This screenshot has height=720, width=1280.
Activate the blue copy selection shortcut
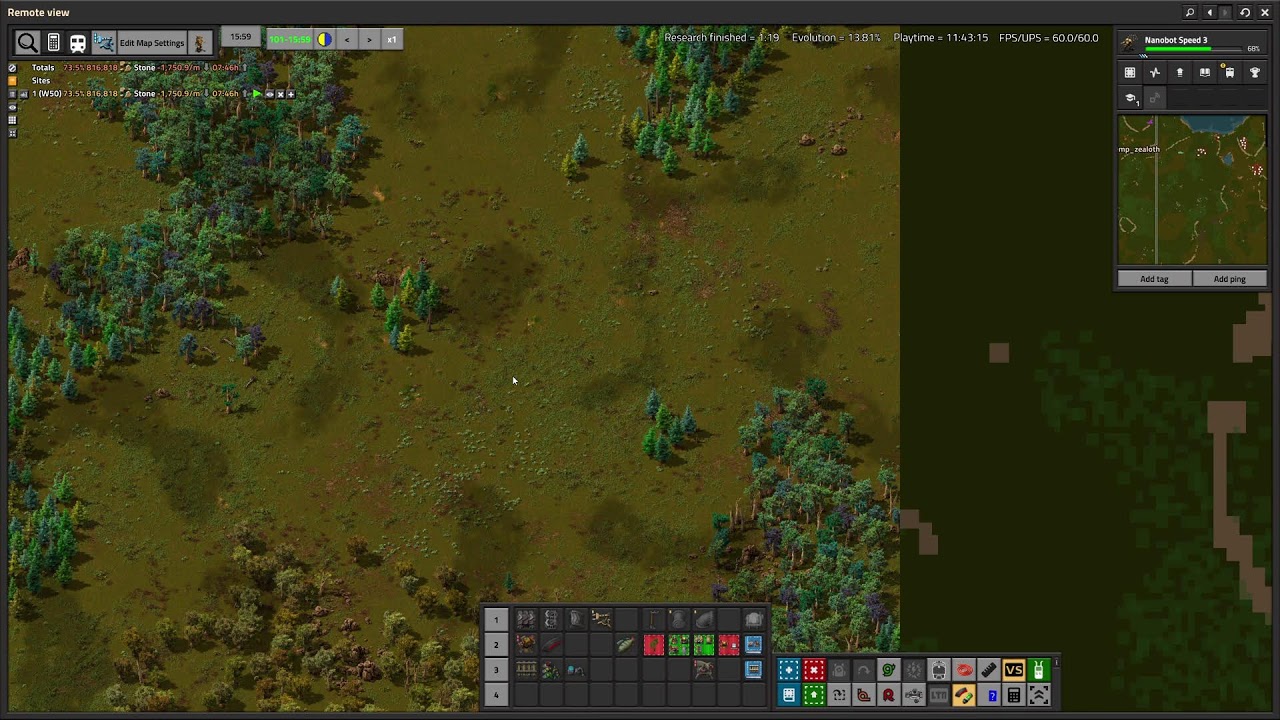(x=789, y=670)
